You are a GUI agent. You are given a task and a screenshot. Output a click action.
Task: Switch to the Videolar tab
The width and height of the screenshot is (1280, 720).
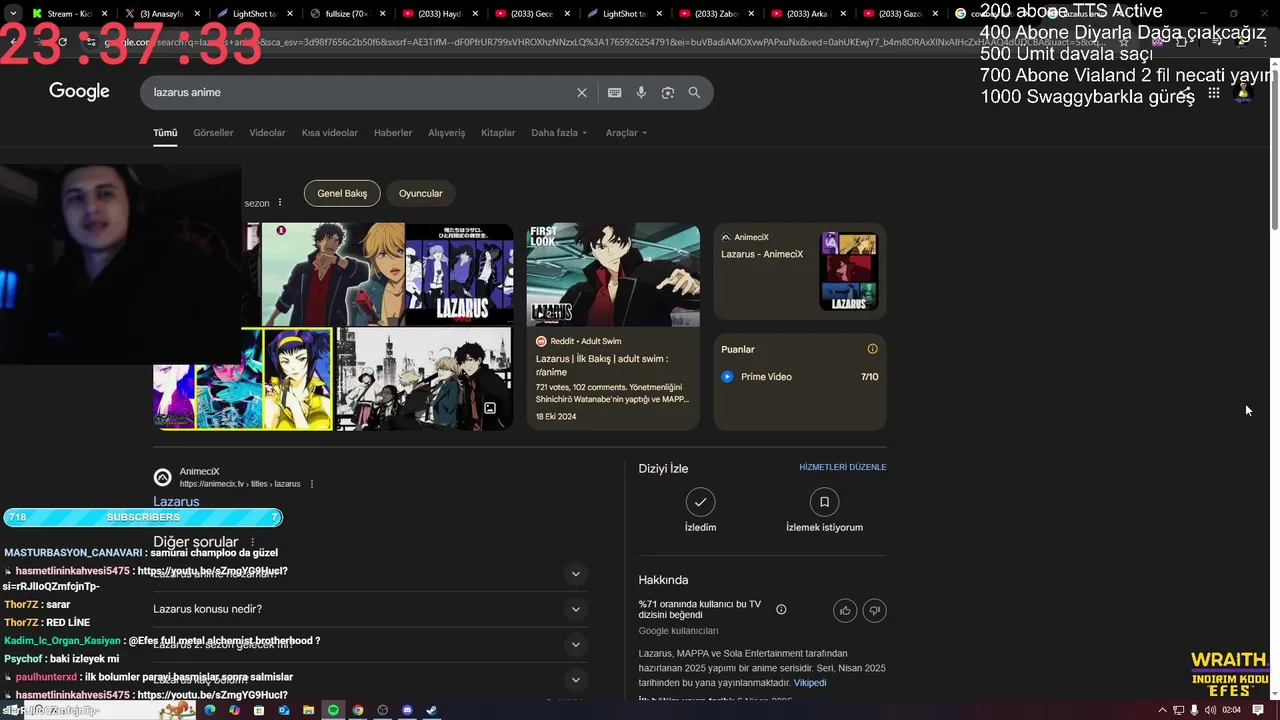pyautogui.click(x=267, y=133)
